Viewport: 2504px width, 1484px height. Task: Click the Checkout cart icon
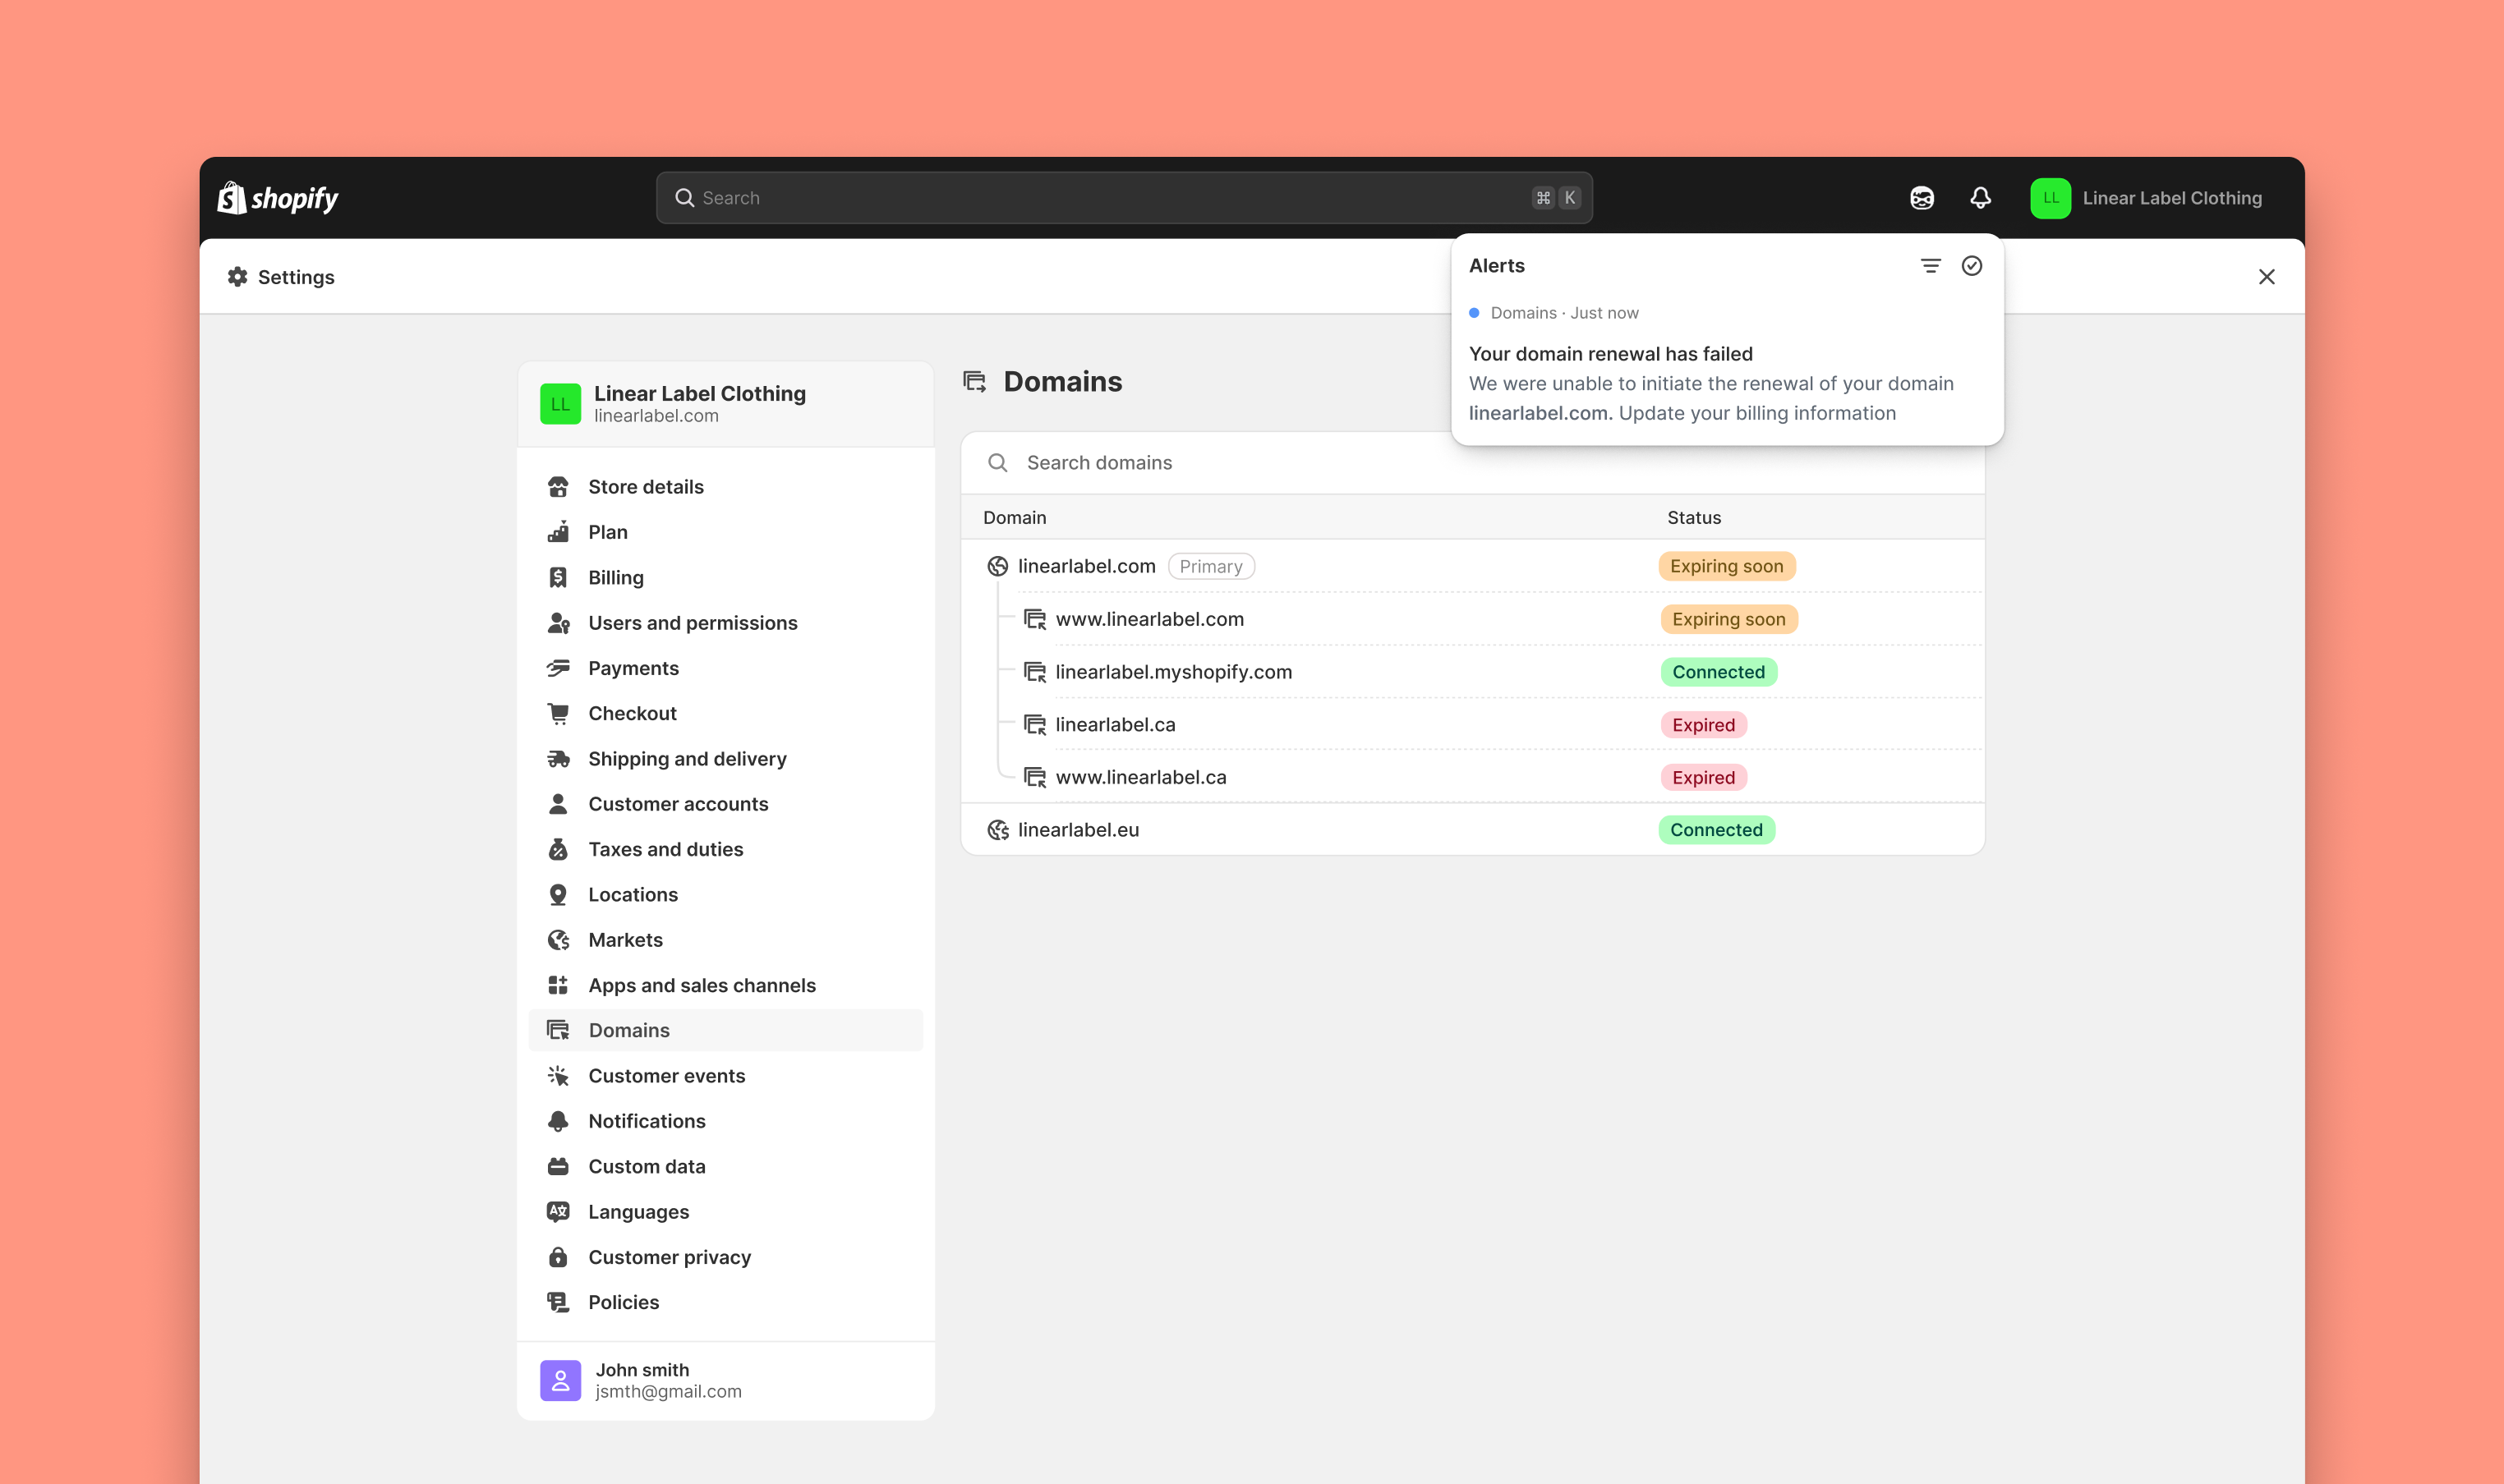[x=558, y=713]
